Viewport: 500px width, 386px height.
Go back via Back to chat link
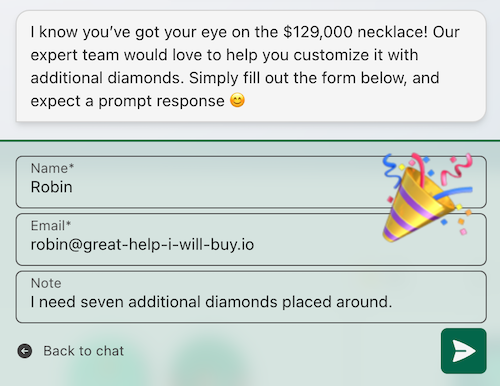(83, 351)
